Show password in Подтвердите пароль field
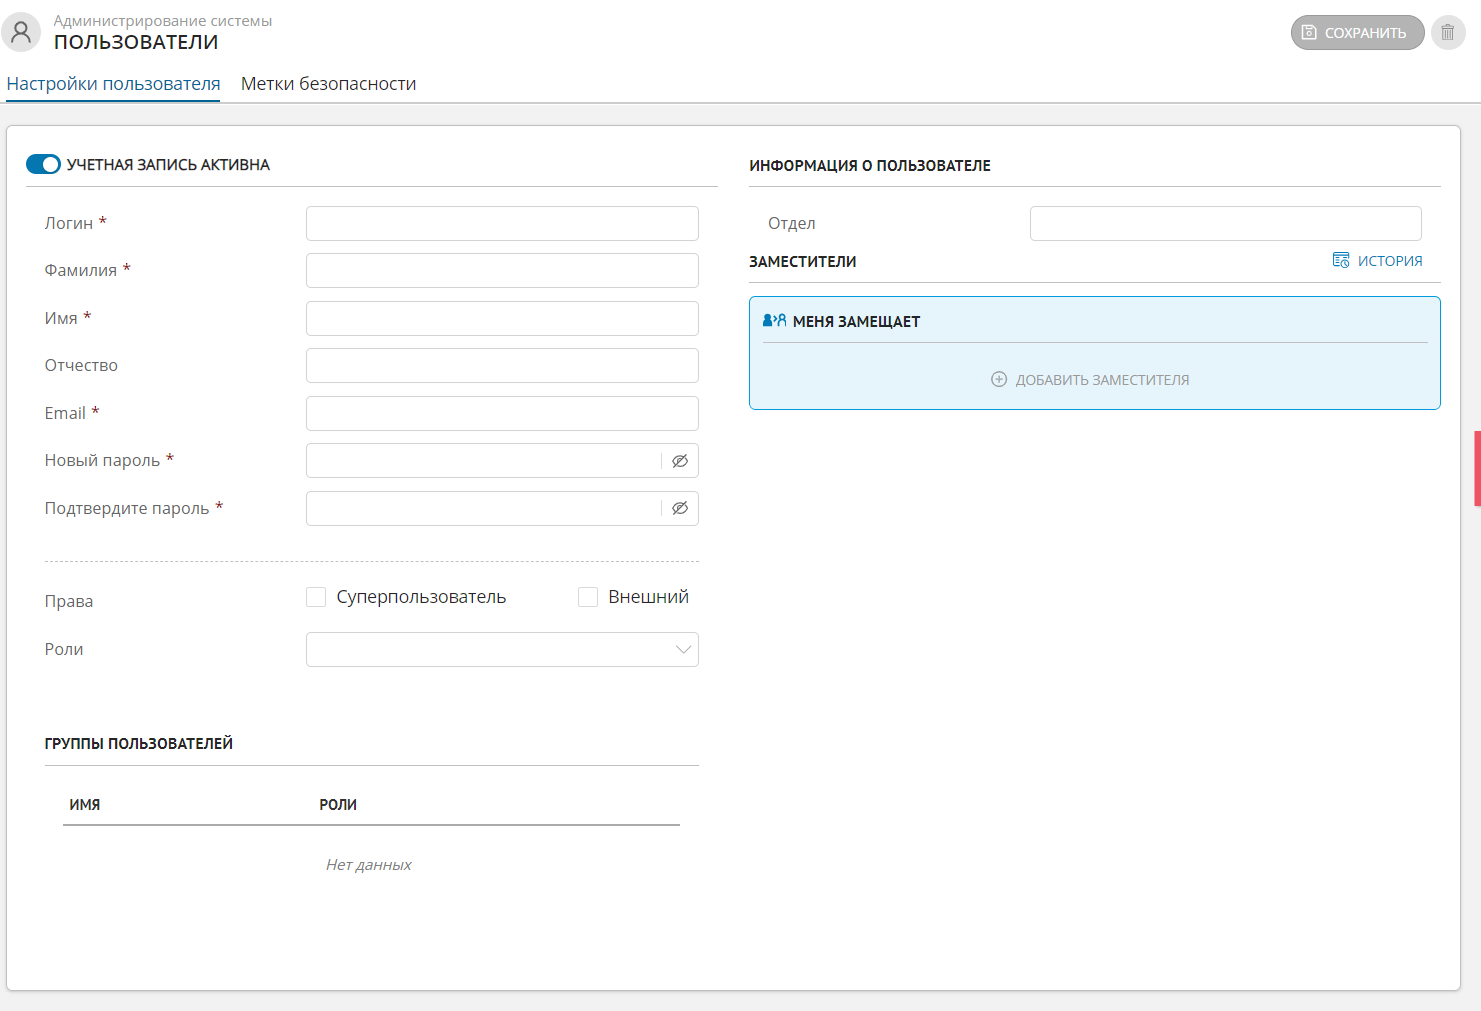This screenshot has height=1011, width=1481. point(680,508)
